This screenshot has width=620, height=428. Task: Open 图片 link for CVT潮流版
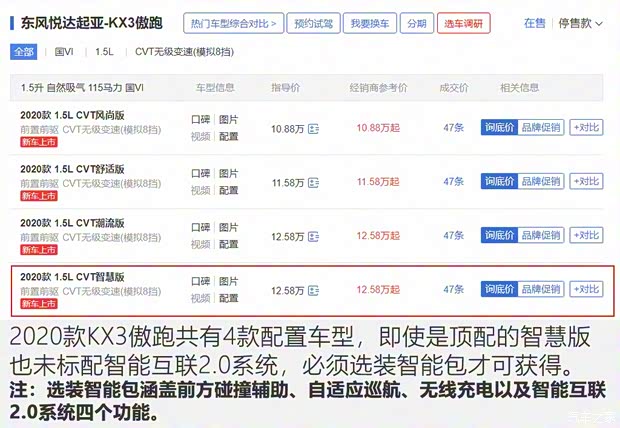pos(229,227)
